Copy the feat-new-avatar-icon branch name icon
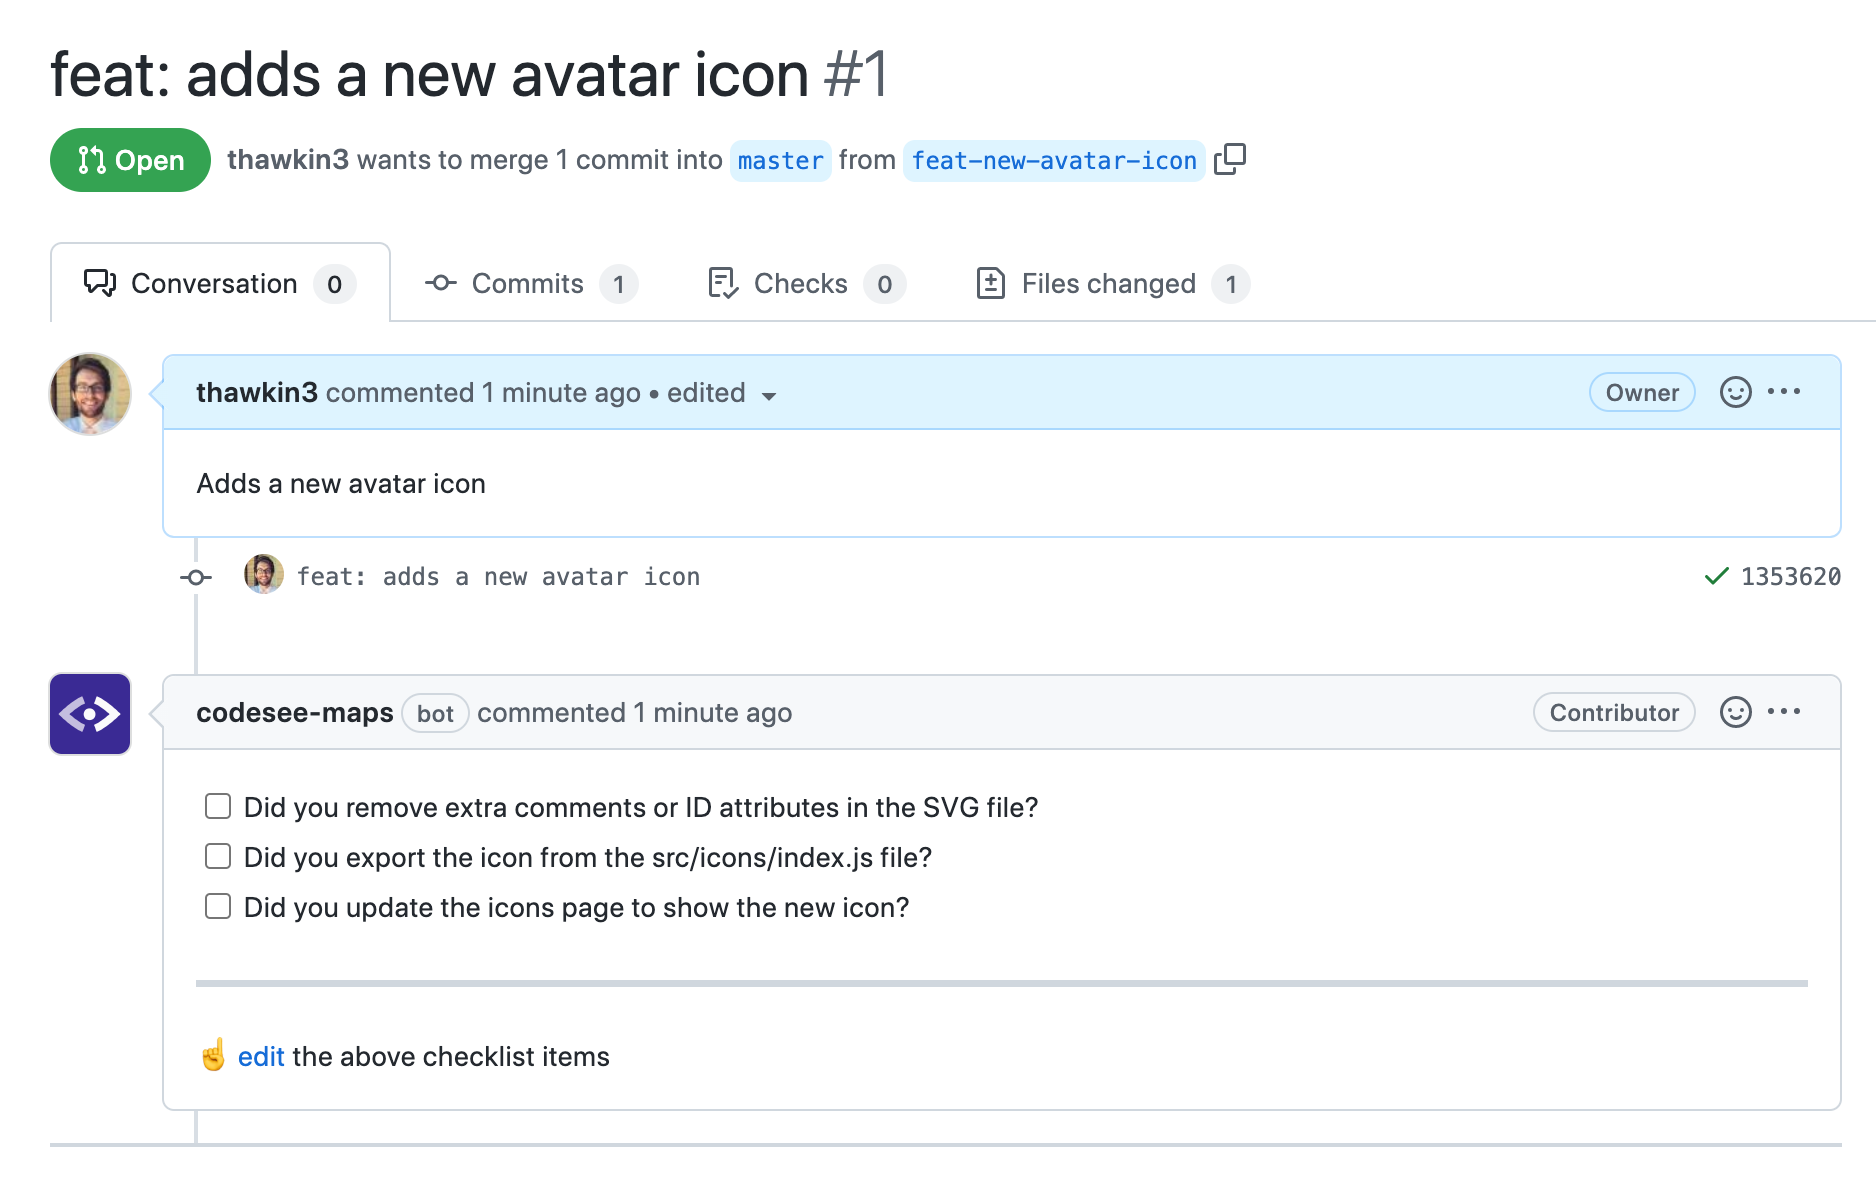 1229,159
